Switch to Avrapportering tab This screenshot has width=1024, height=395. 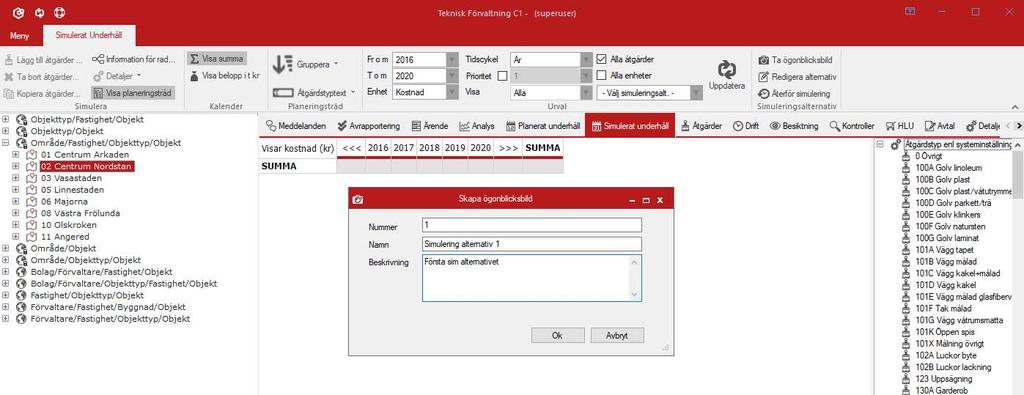[370, 126]
